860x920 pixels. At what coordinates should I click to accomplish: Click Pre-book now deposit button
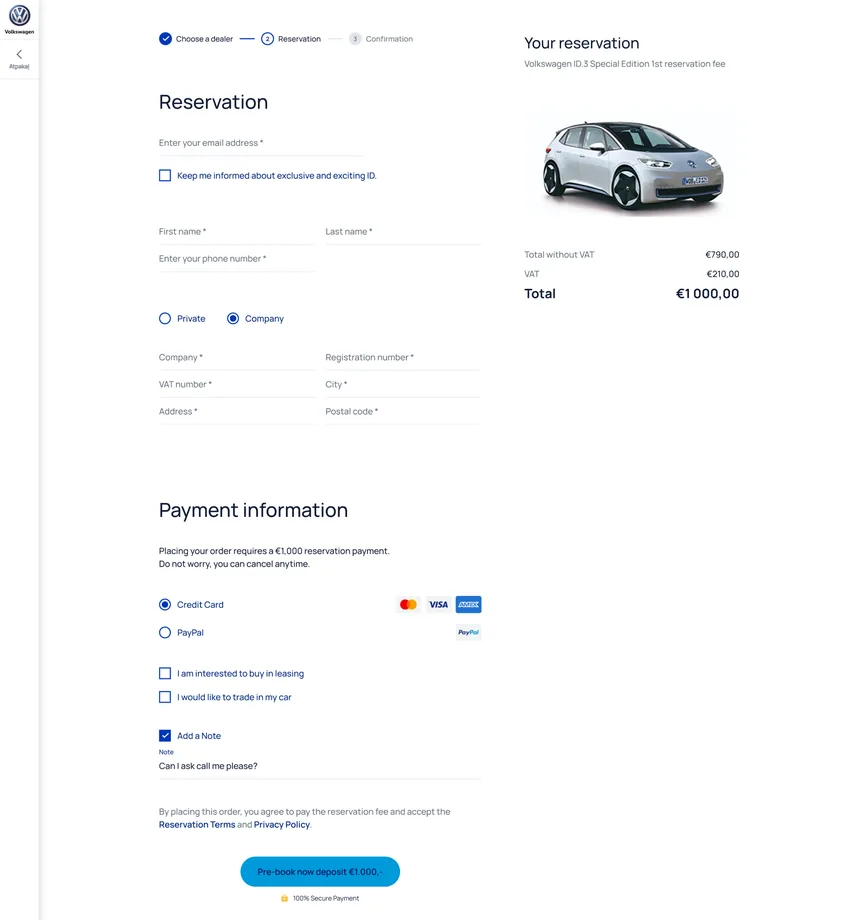[320, 872]
